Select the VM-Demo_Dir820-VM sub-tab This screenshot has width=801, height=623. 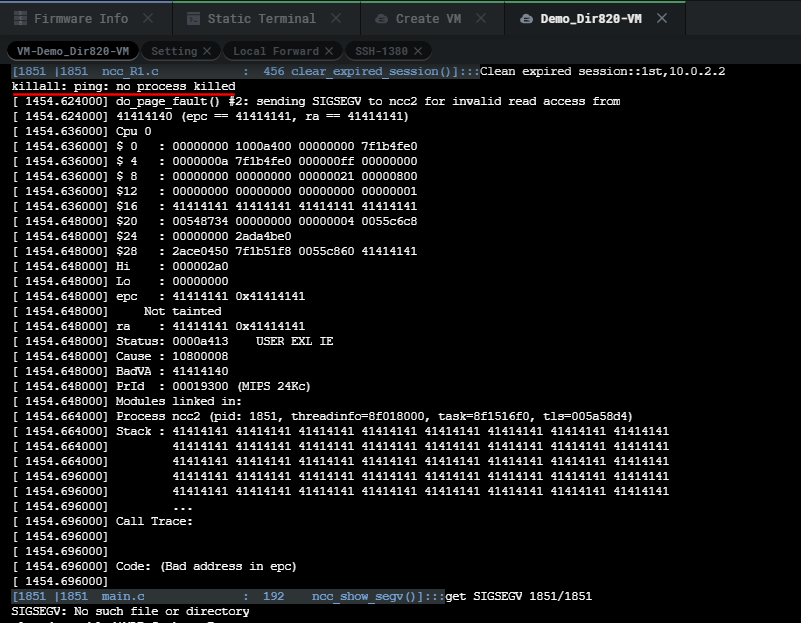click(73, 51)
